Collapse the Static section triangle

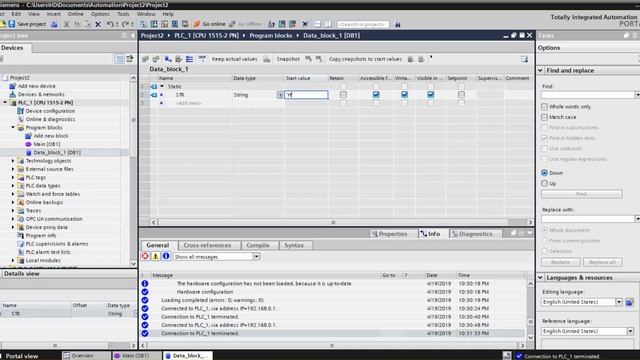click(x=162, y=87)
